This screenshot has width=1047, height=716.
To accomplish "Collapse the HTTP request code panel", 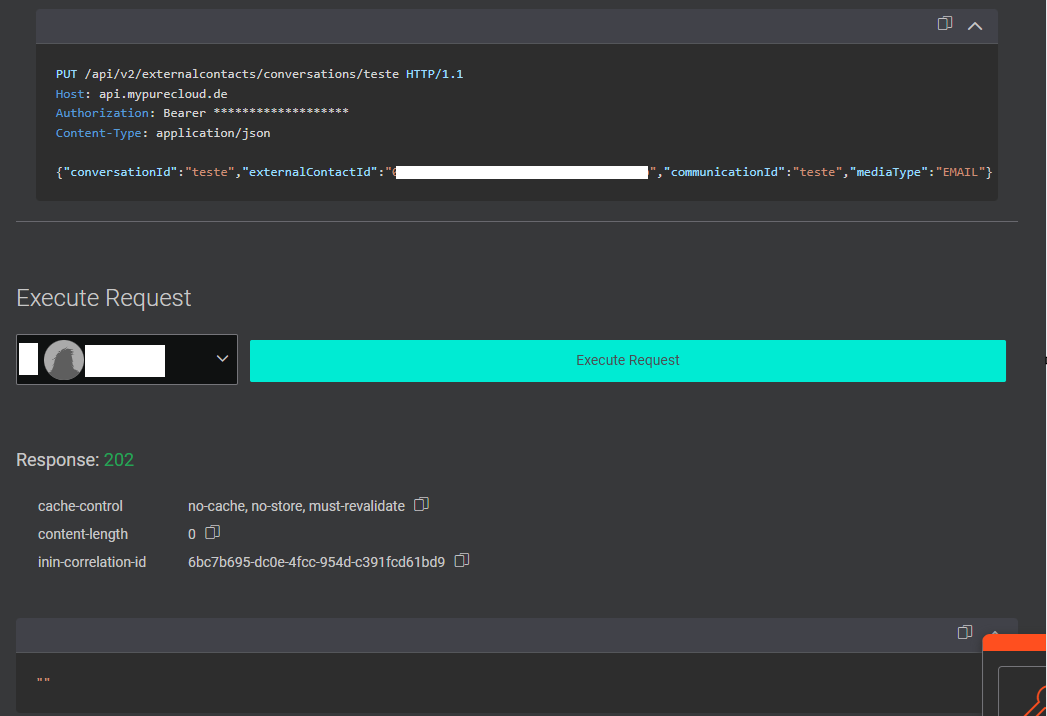I will (975, 26).
